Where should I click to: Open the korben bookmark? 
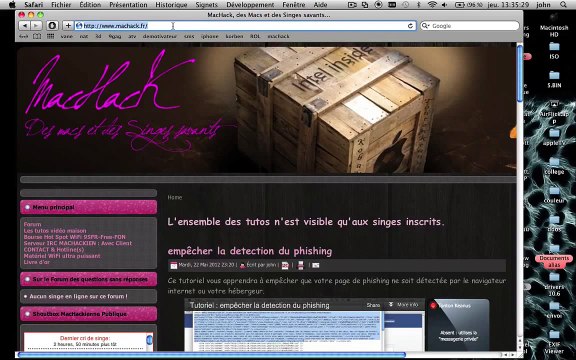pos(234,36)
